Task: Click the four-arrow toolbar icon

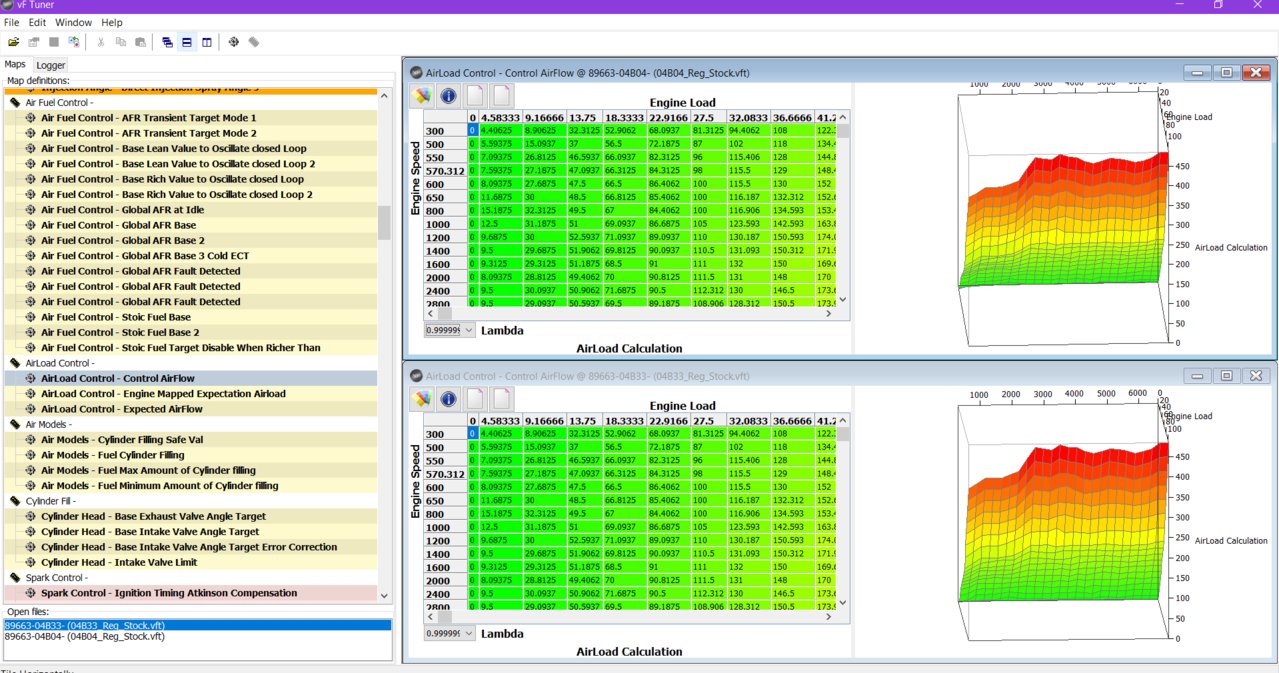Action: tap(234, 42)
